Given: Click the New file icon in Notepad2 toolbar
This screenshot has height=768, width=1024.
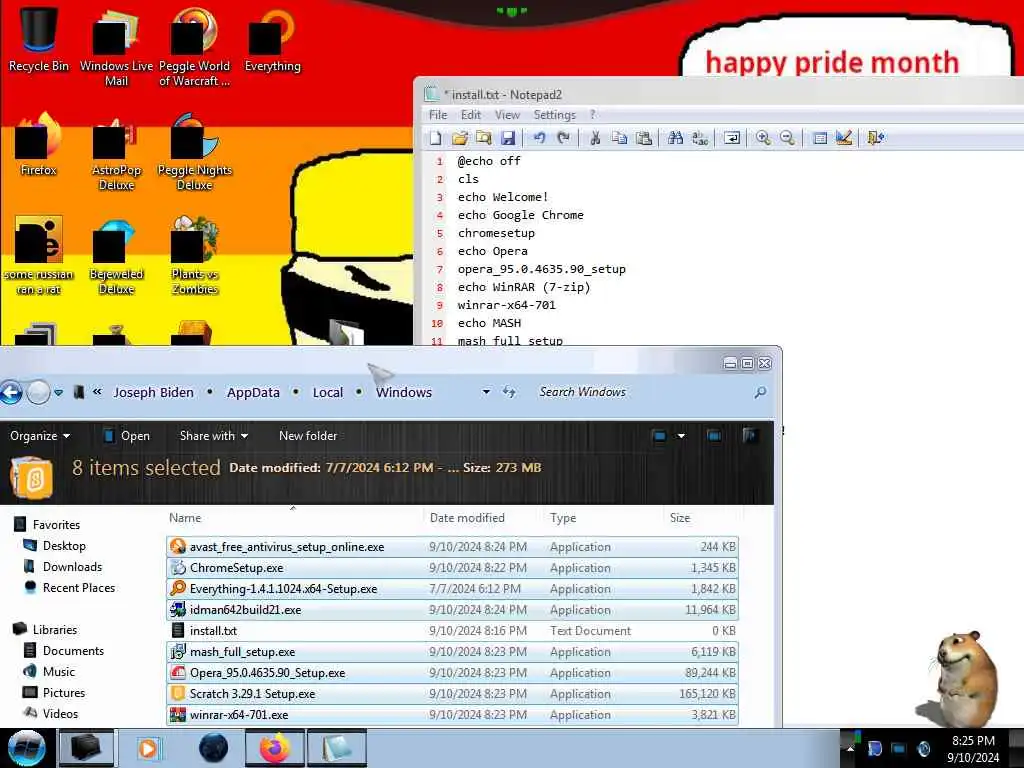Looking at the screenshot, I should pos(436,138).
